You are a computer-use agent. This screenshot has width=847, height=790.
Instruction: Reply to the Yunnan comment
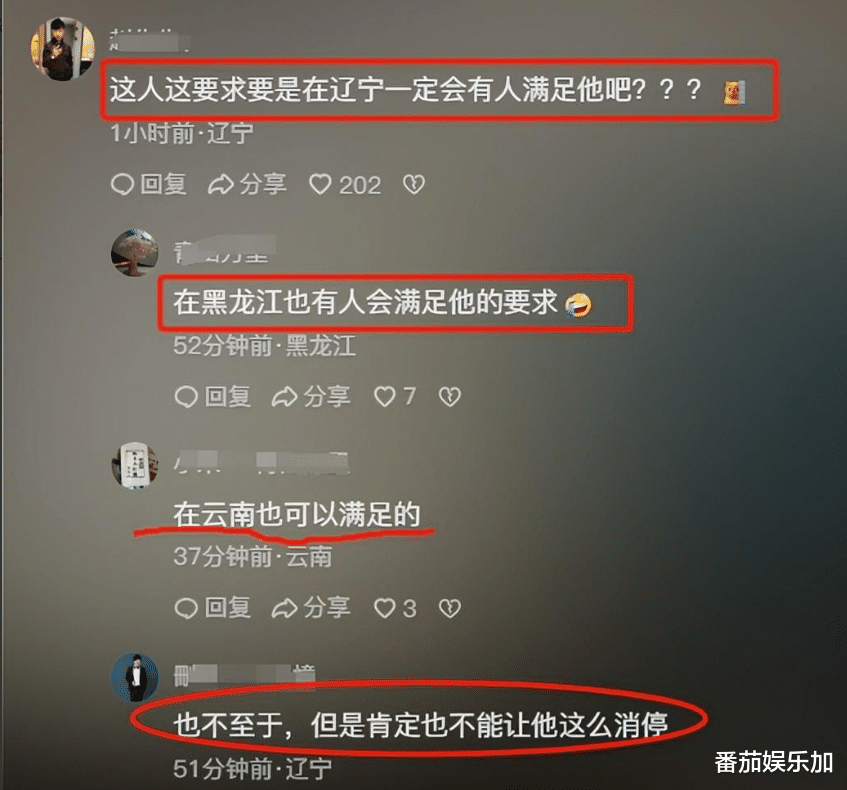(213, 608)
